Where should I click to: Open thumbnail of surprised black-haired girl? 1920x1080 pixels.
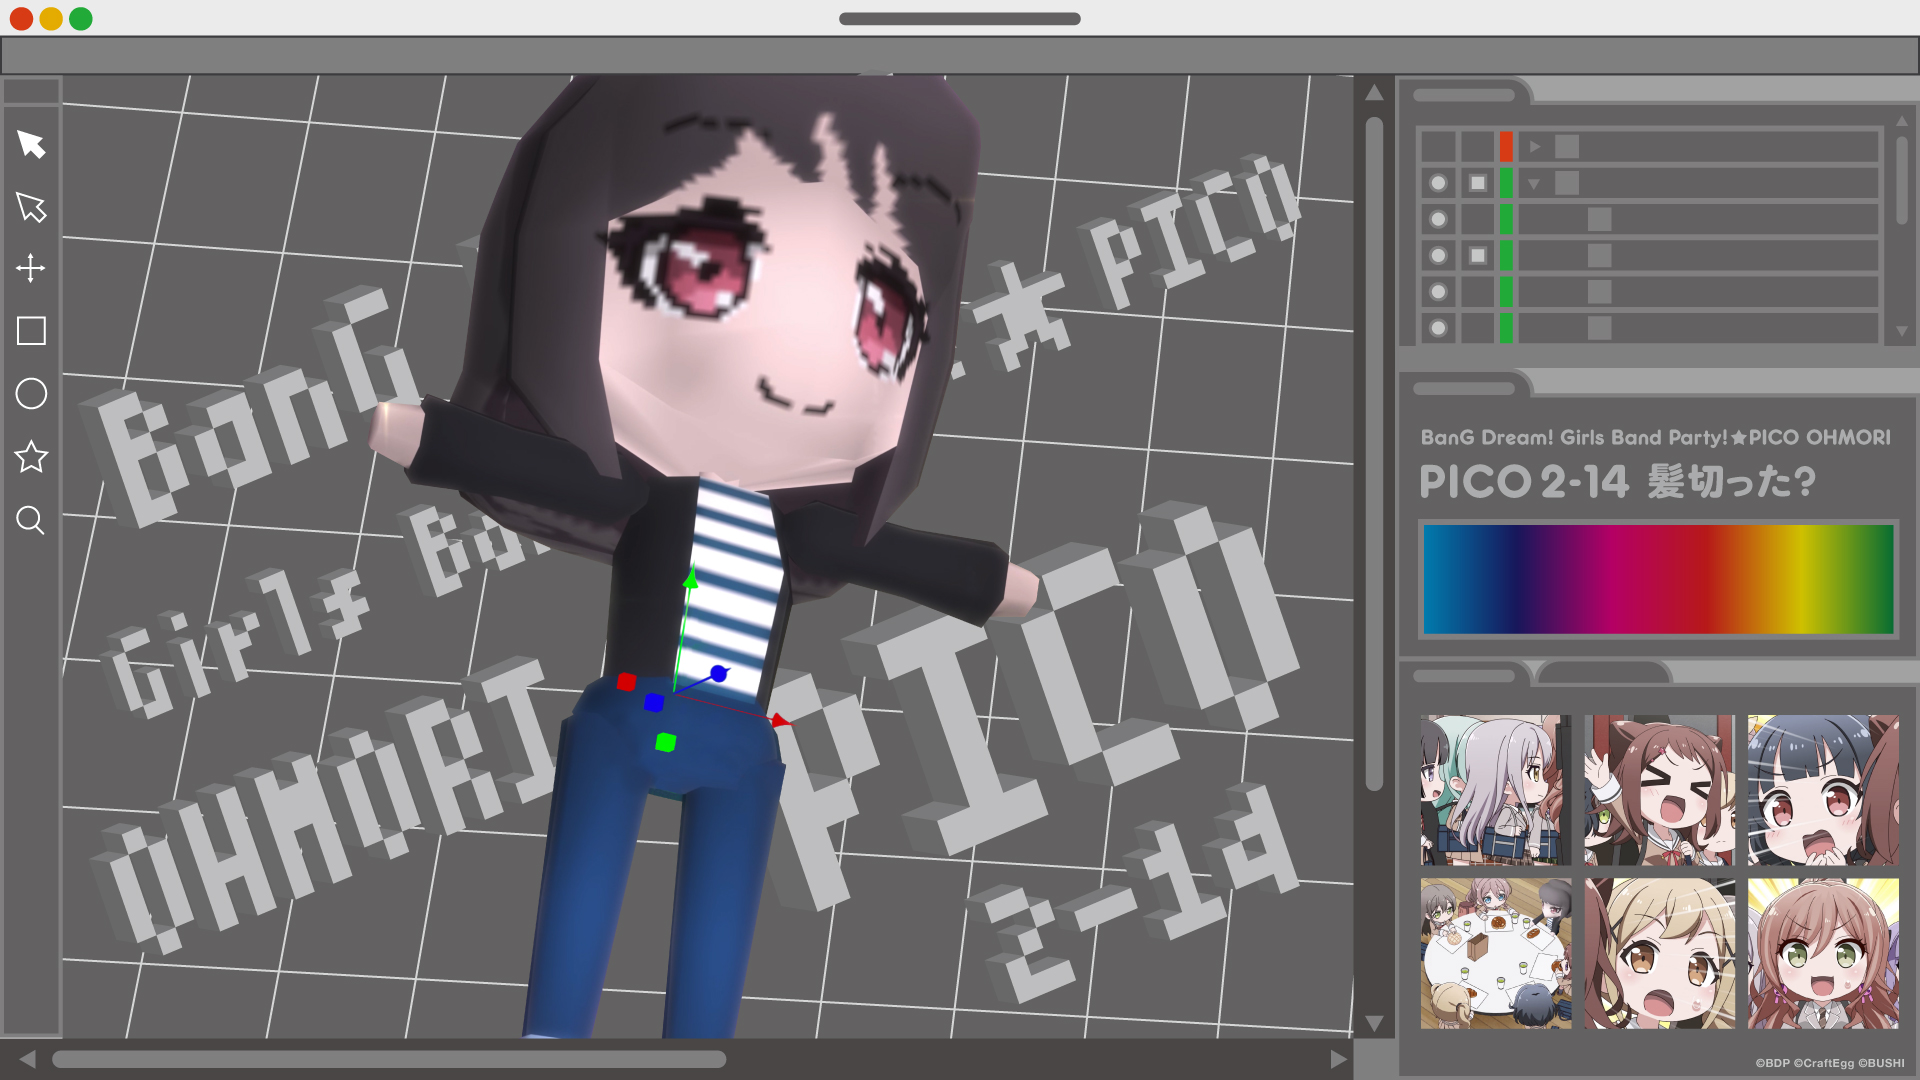(x=1823, y=790)
